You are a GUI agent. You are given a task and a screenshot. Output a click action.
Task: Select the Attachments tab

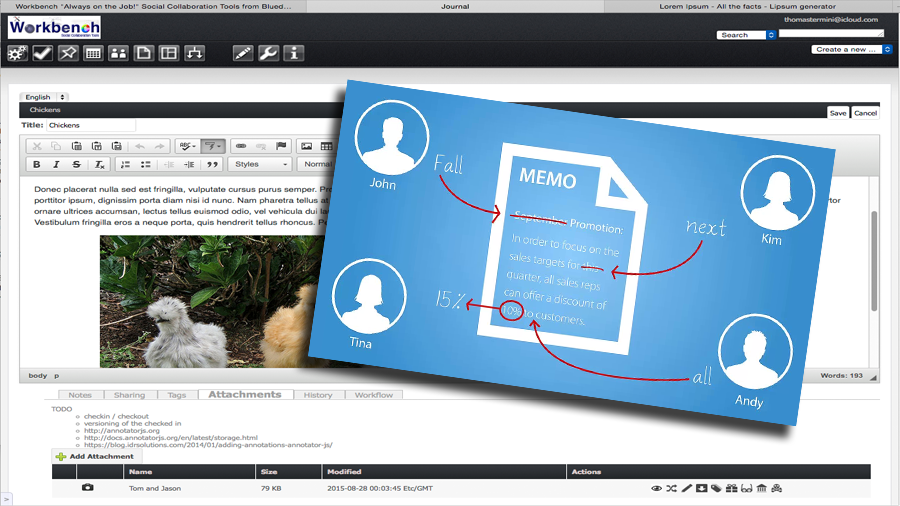245,394
